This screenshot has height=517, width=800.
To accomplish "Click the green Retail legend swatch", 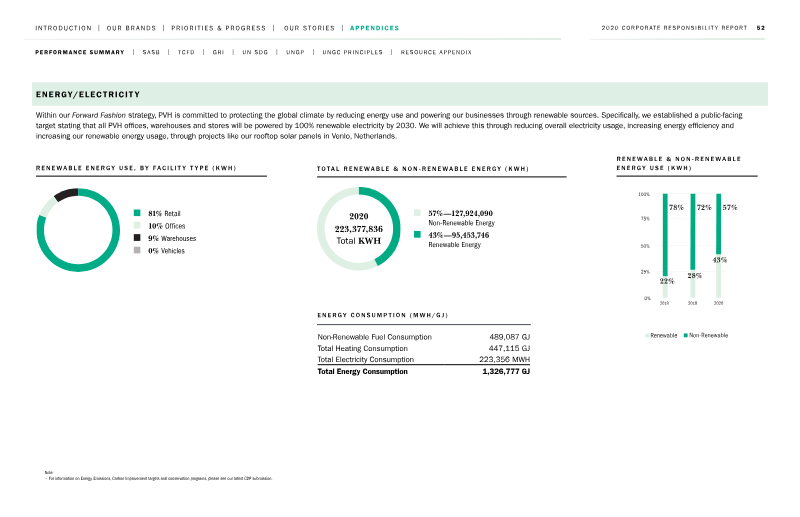I will click(x=137, y=213).
